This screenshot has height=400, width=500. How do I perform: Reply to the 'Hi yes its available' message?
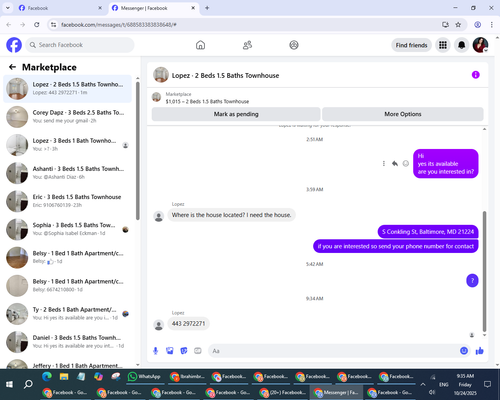click(x=395, y=163)
